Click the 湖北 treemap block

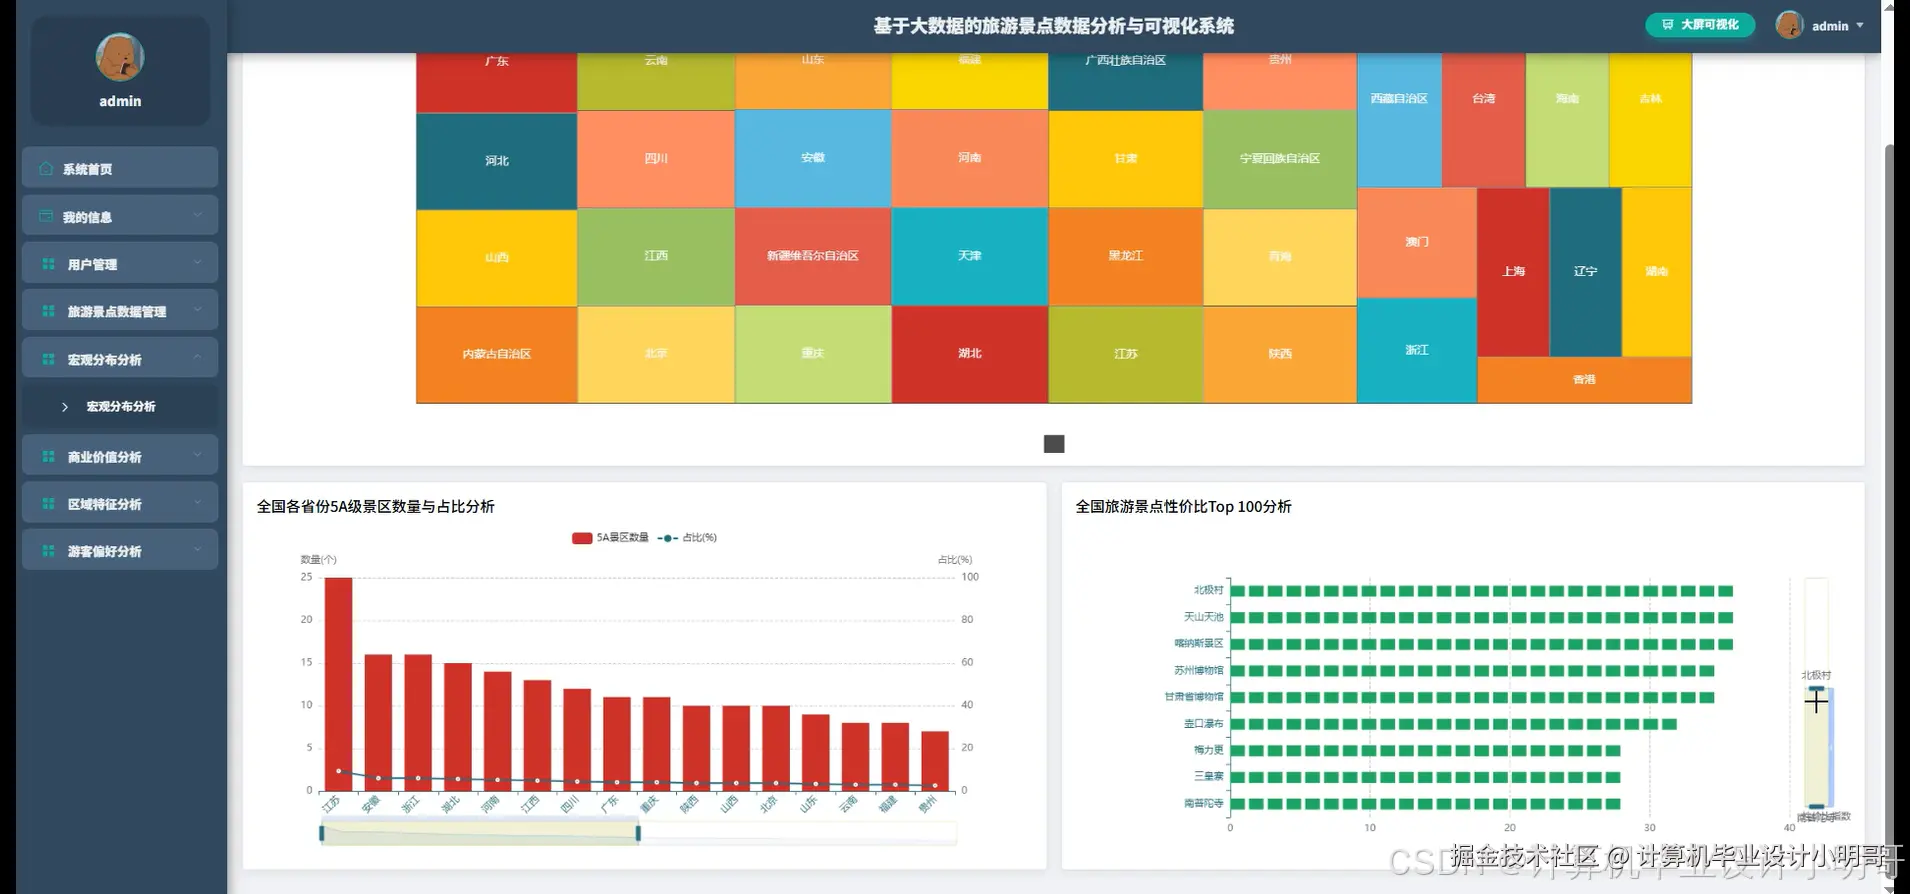coord(970,354)
